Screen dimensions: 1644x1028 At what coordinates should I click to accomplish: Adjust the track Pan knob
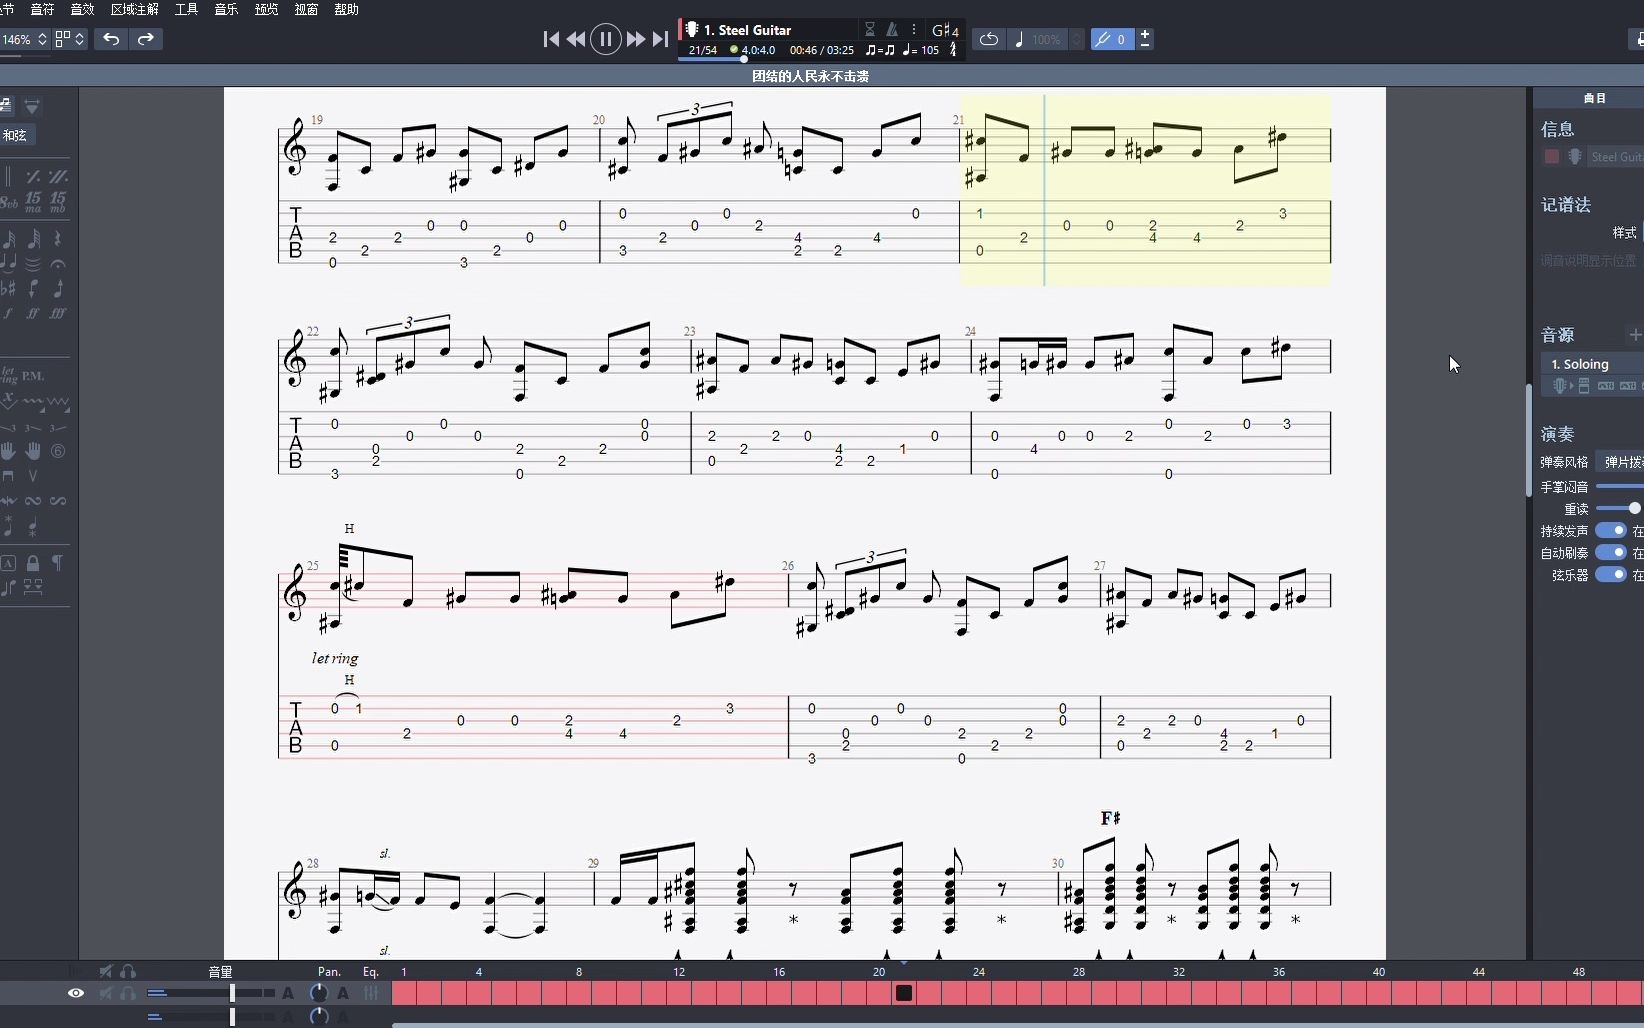[319, 993]
